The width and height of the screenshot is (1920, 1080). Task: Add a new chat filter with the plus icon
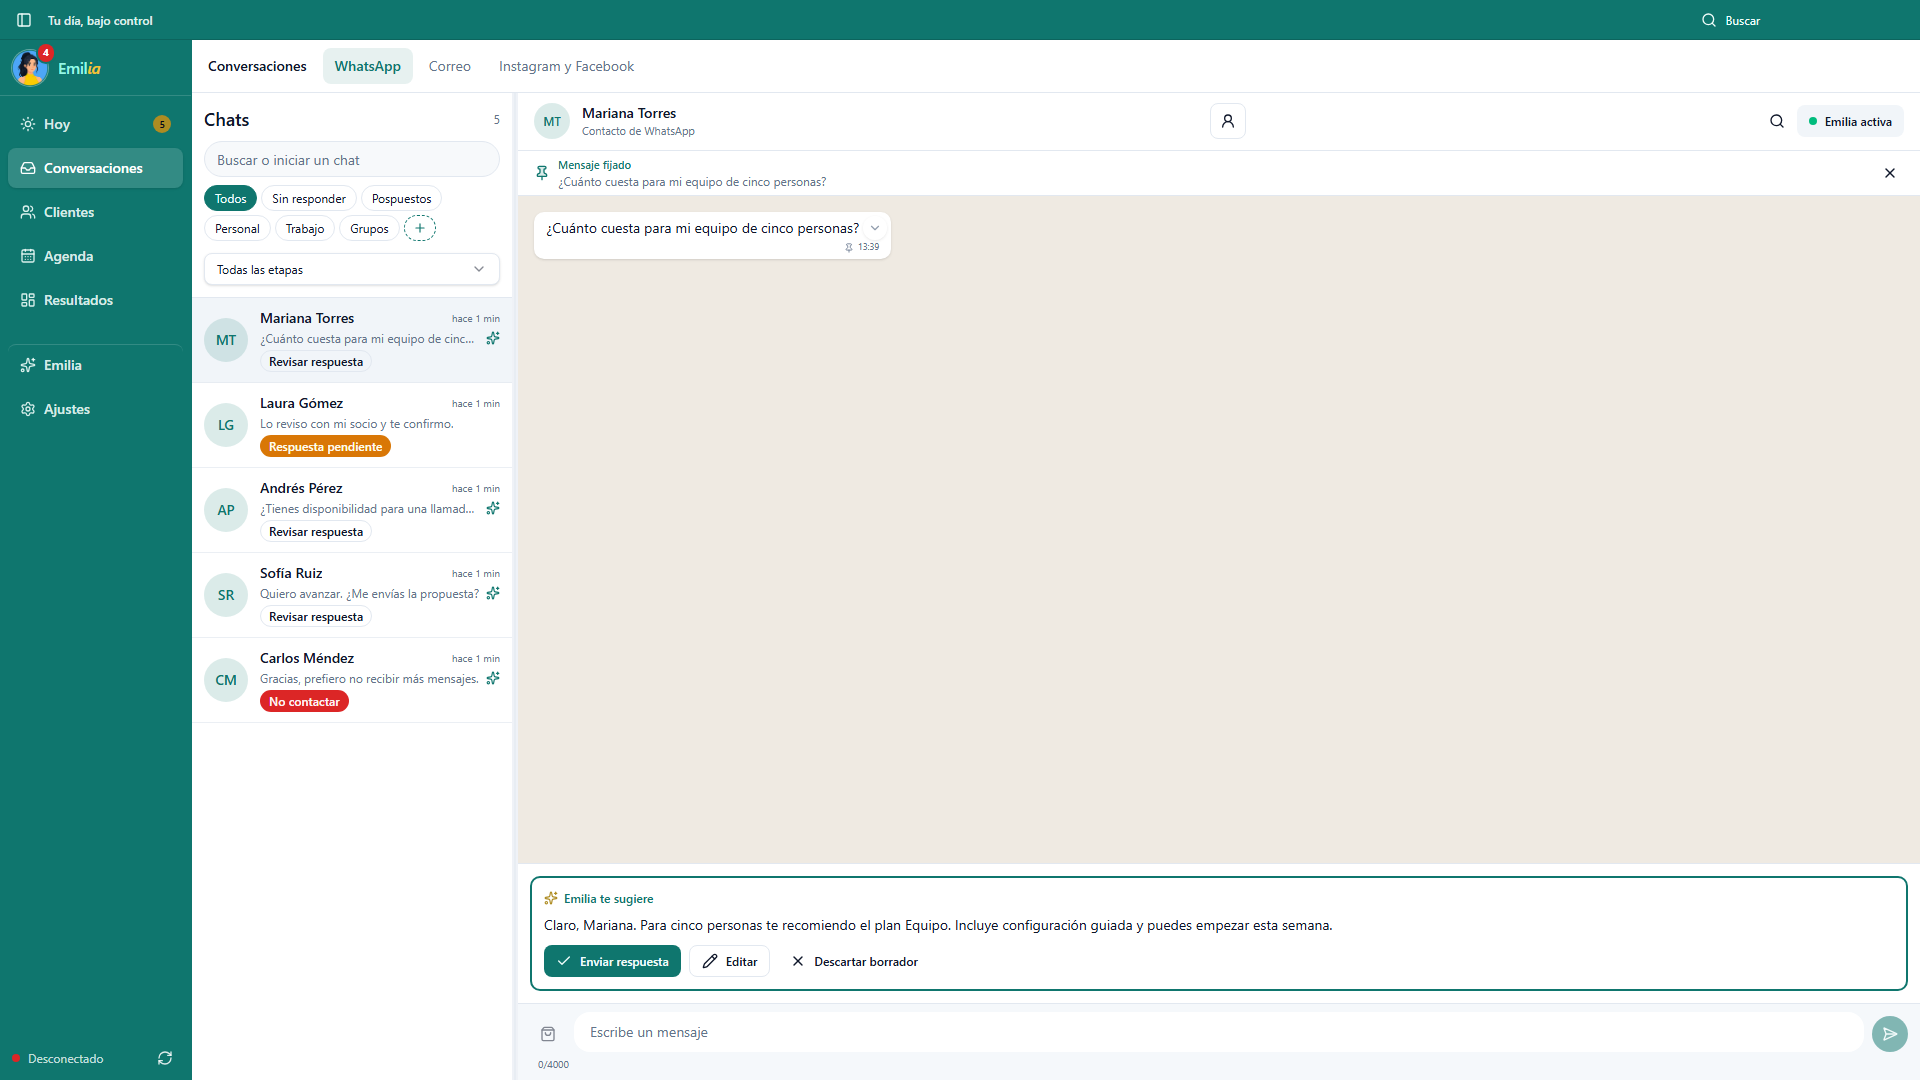click(420, 228)
